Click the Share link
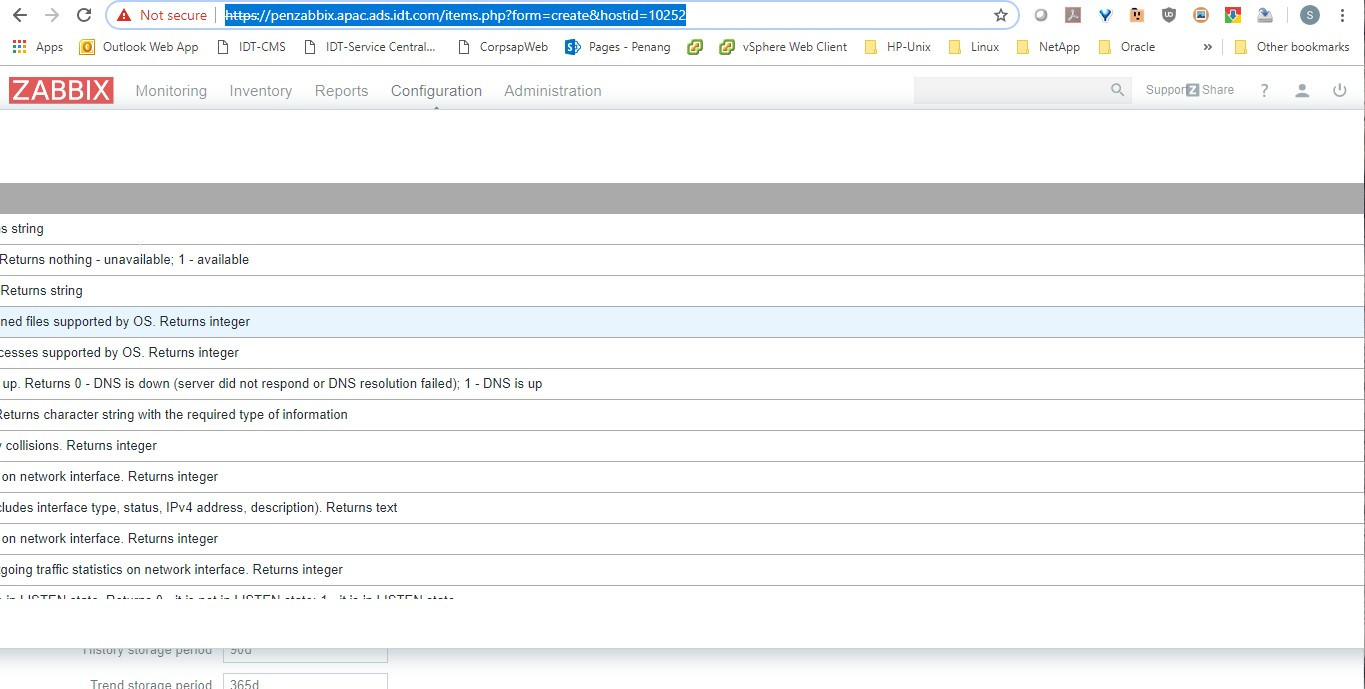The height and width of the screenshot is (689, 1365). tap(1217, 90)
